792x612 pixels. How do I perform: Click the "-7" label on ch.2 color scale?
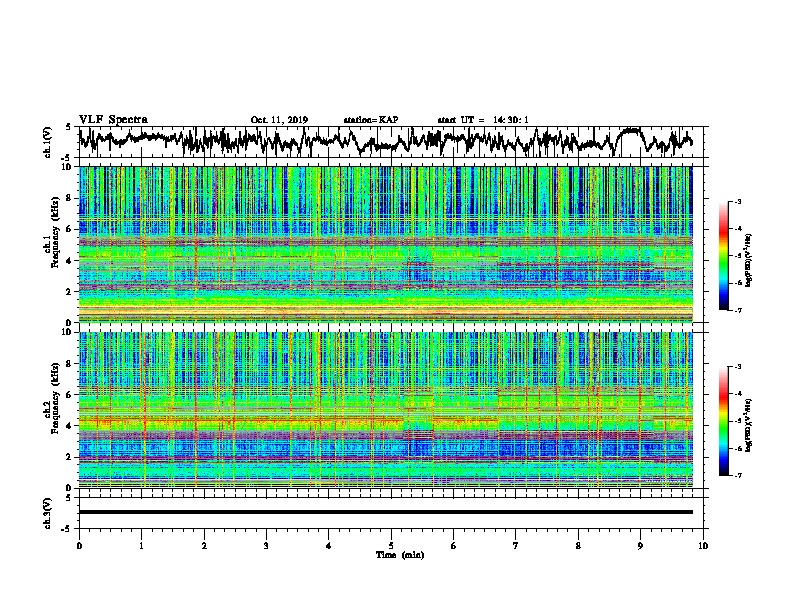coord(737,475)
